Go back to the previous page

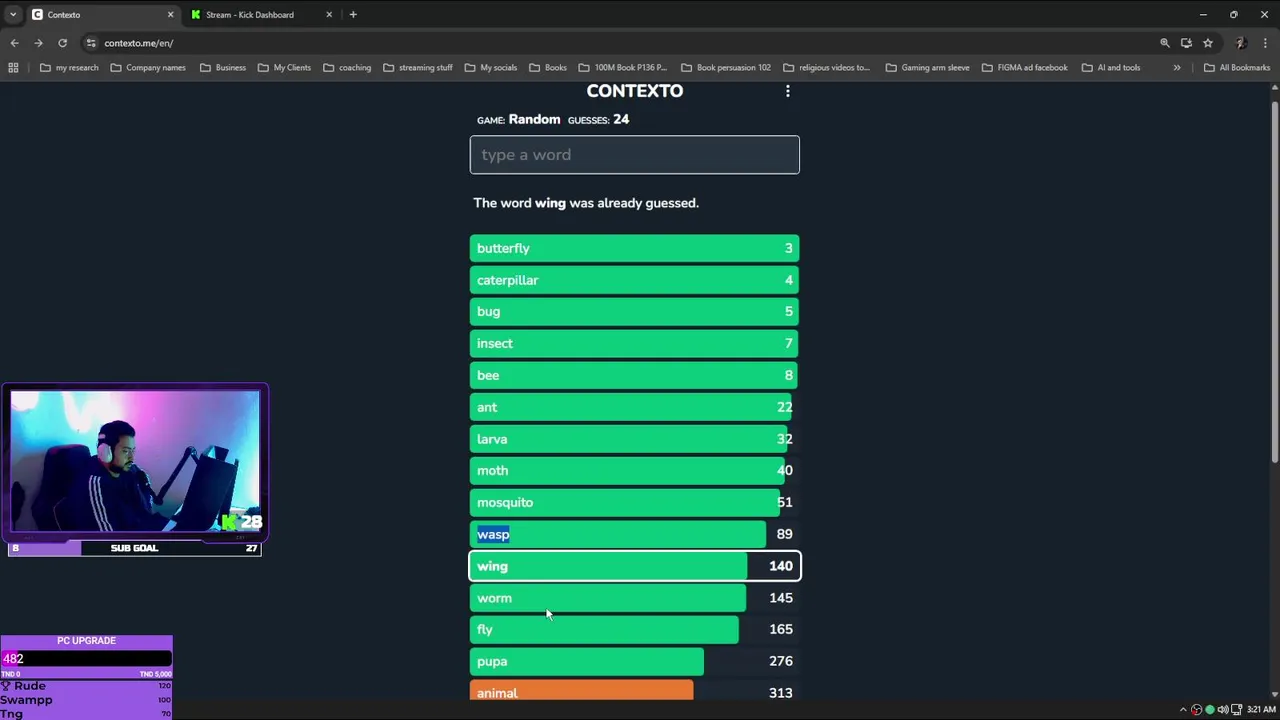coord(14,43)
